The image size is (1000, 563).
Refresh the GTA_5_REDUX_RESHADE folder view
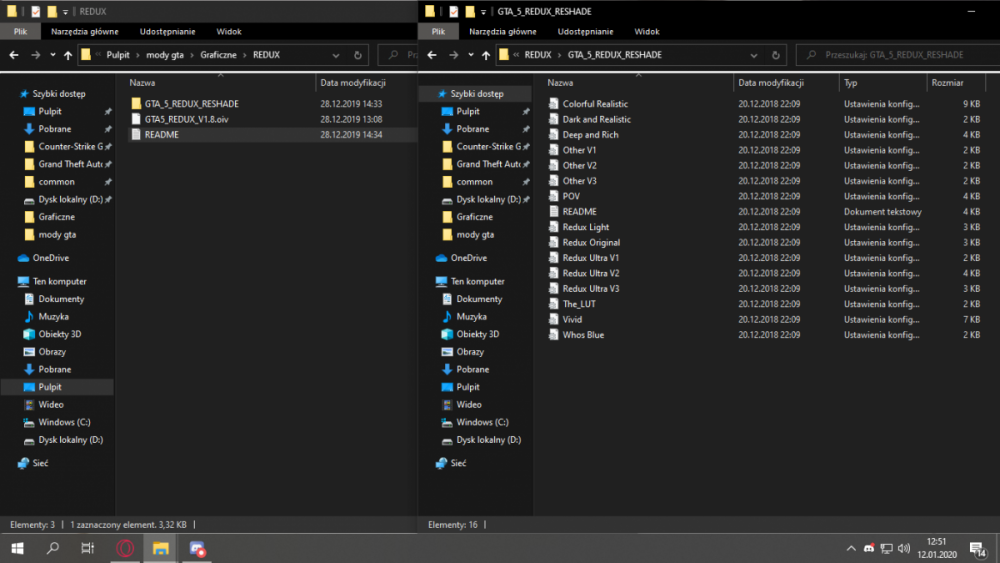coord(776,55)
